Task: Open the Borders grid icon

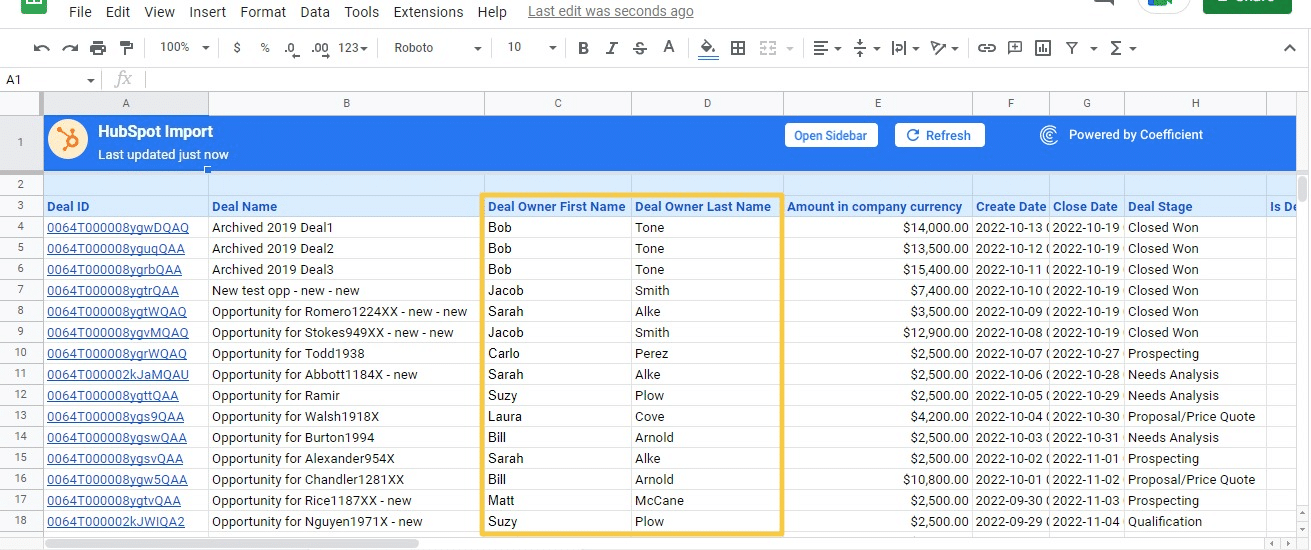Action: click(x=738, y=48)
